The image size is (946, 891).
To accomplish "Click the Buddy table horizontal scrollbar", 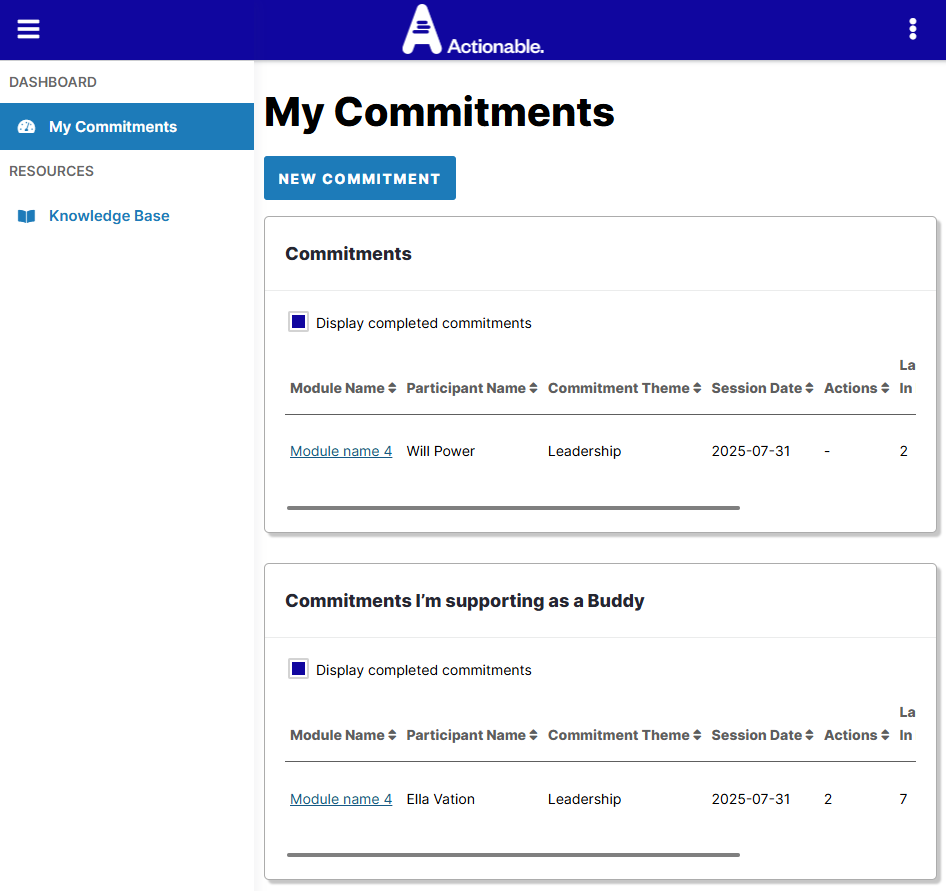I will coord(513,855).
